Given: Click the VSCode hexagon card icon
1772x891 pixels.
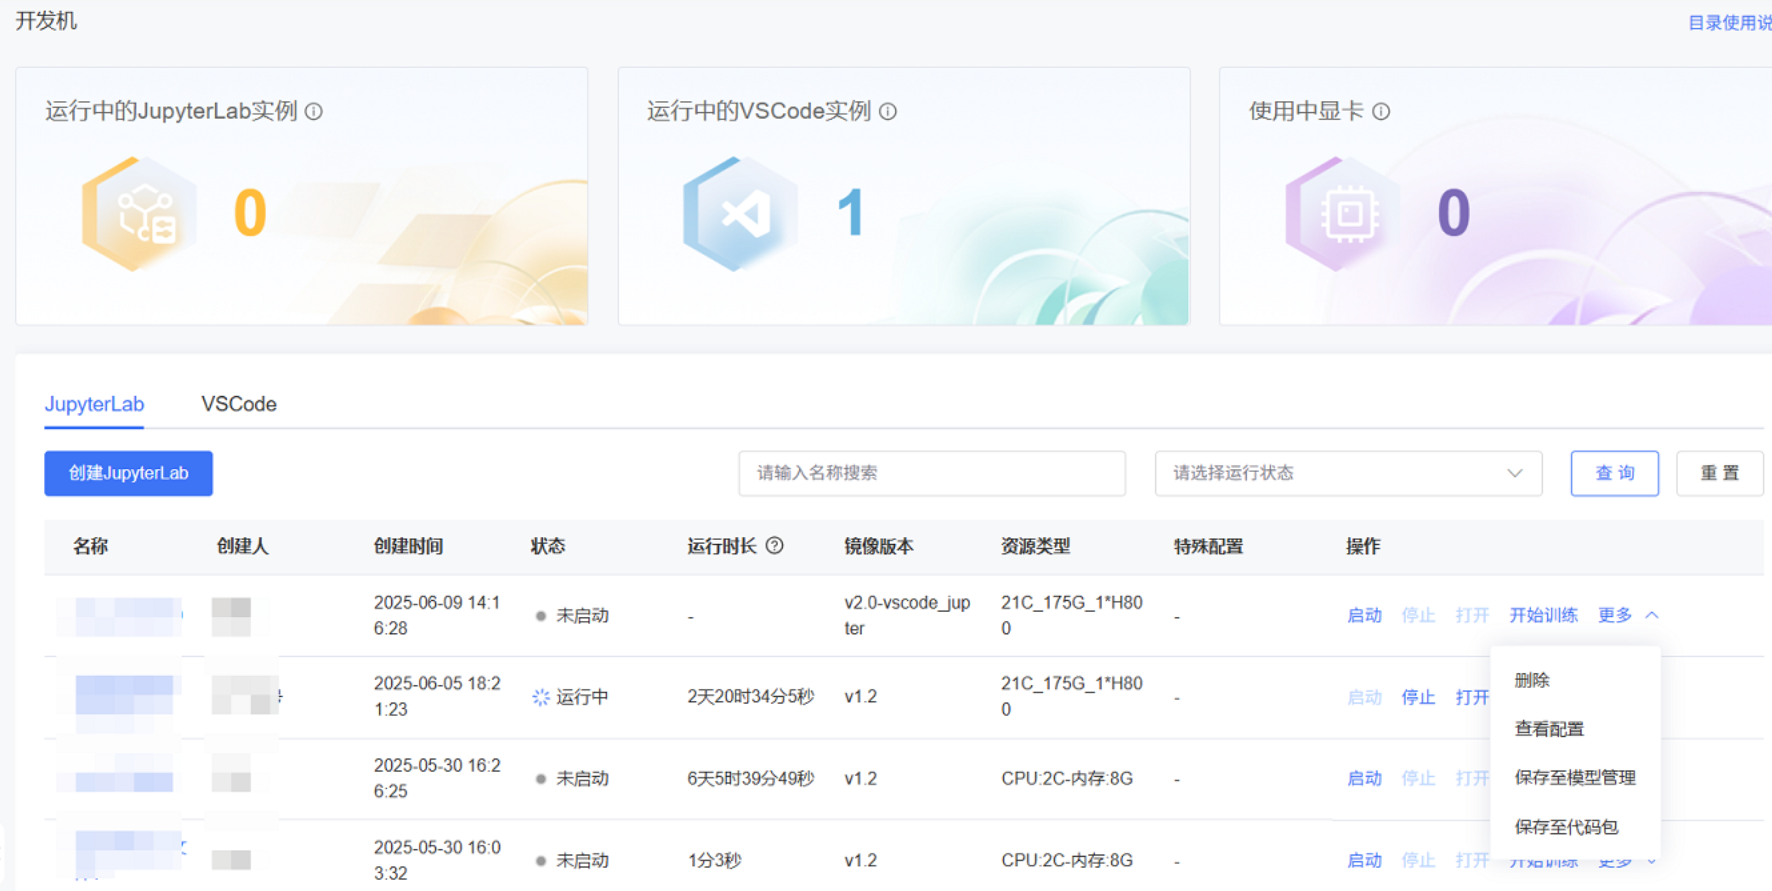Looking at the screenshot, I should (x=740, y=213).
